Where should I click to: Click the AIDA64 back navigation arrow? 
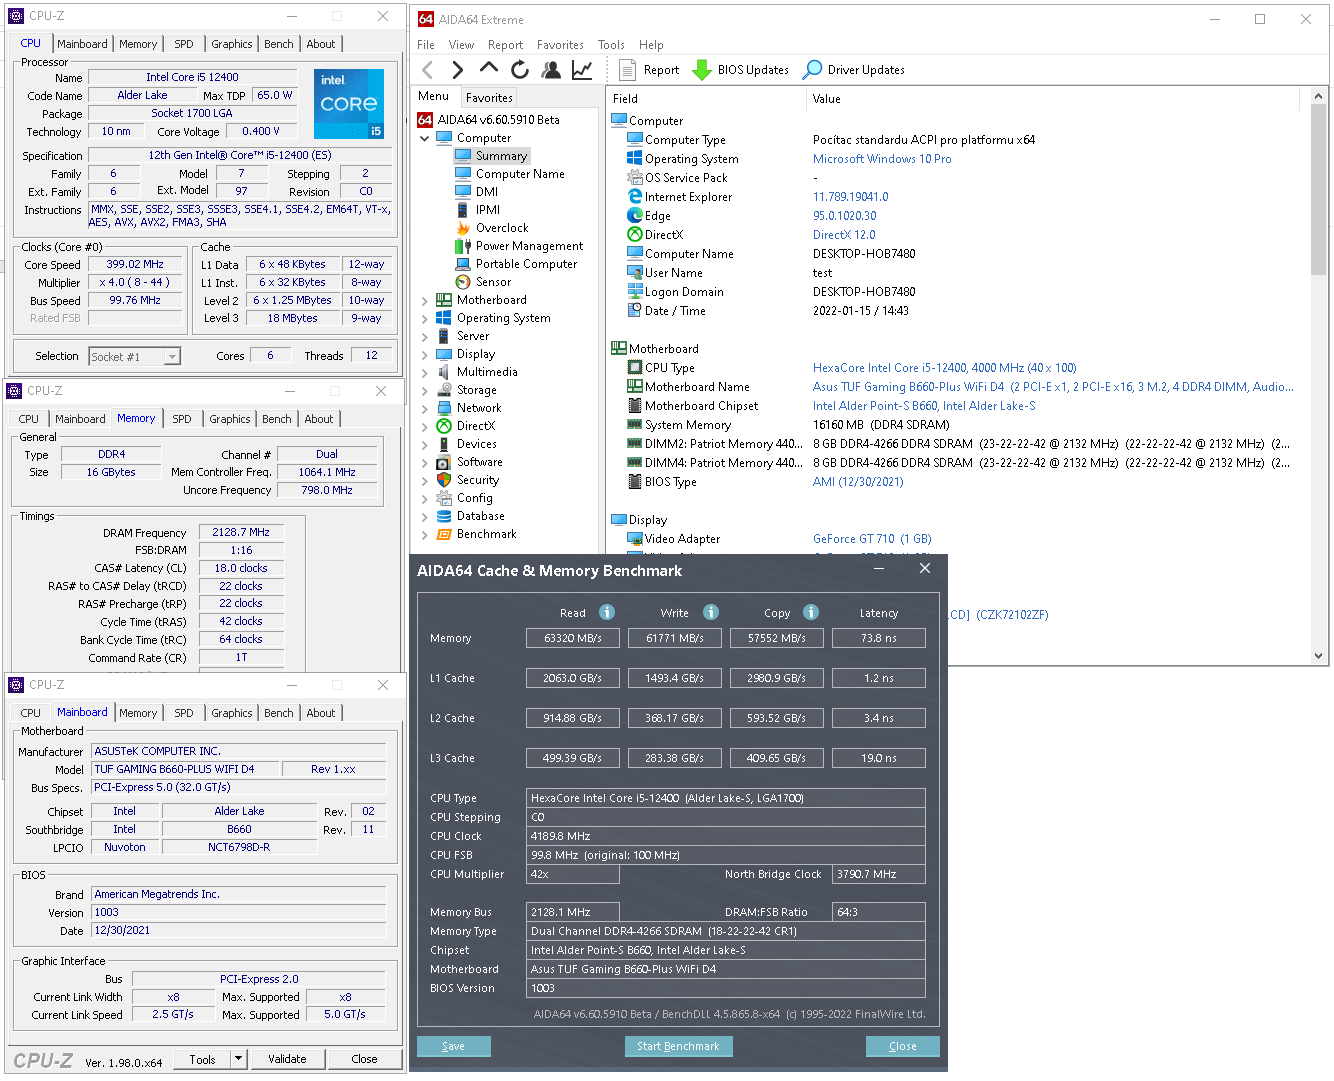point(428,70)
